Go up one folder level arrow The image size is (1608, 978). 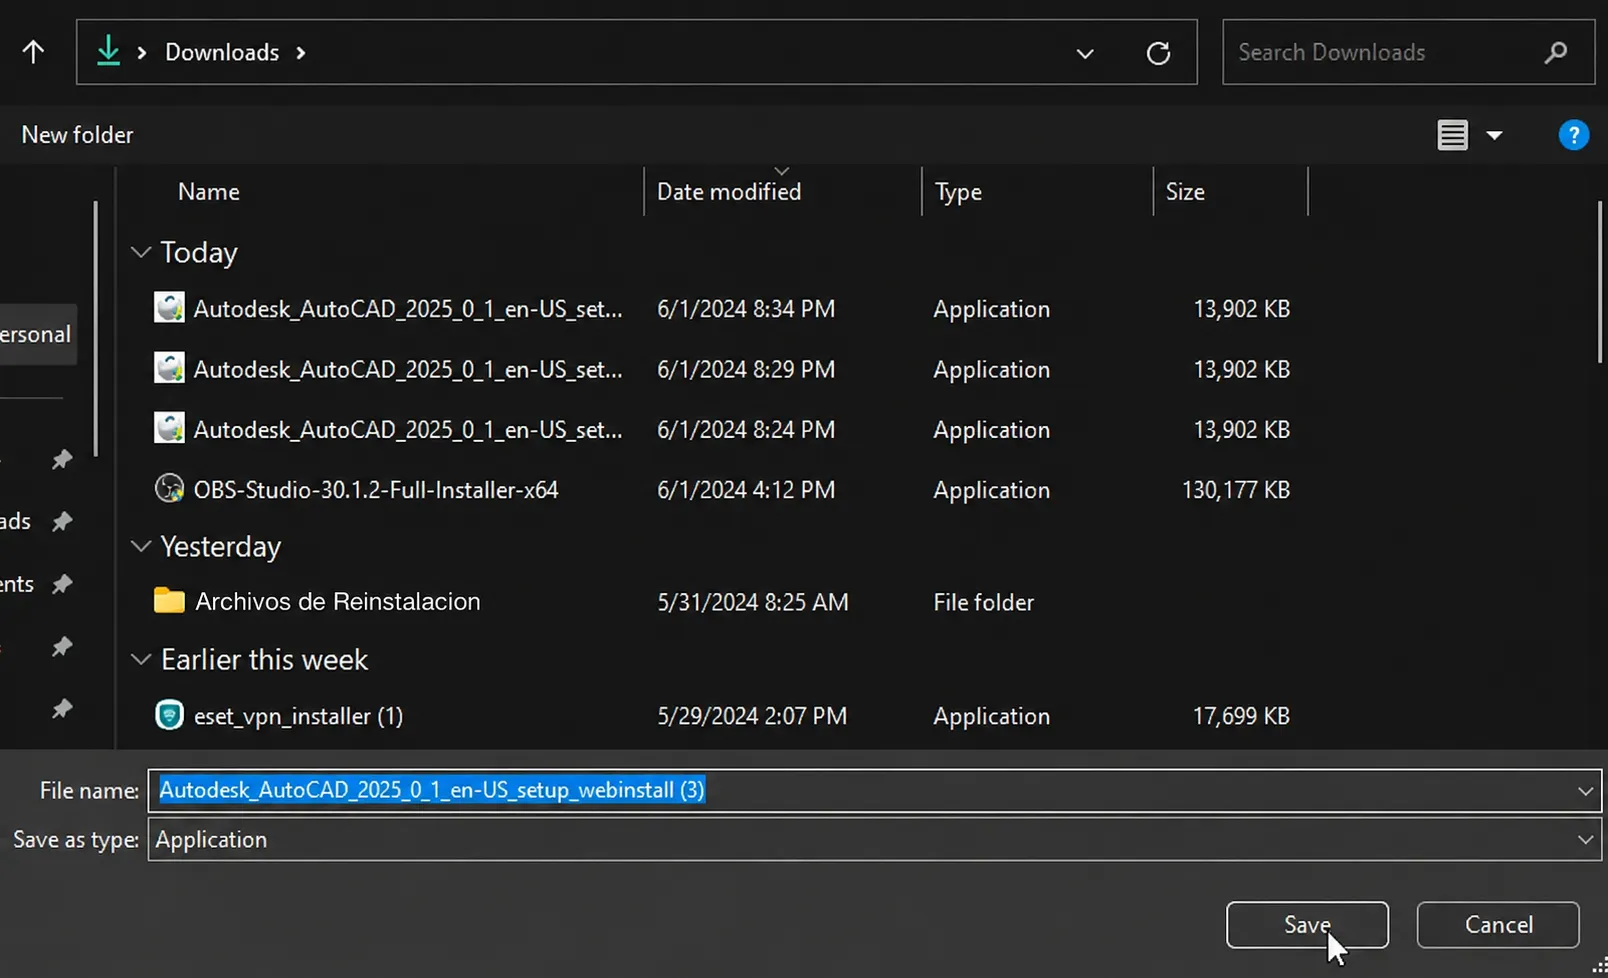click(33, 52)
